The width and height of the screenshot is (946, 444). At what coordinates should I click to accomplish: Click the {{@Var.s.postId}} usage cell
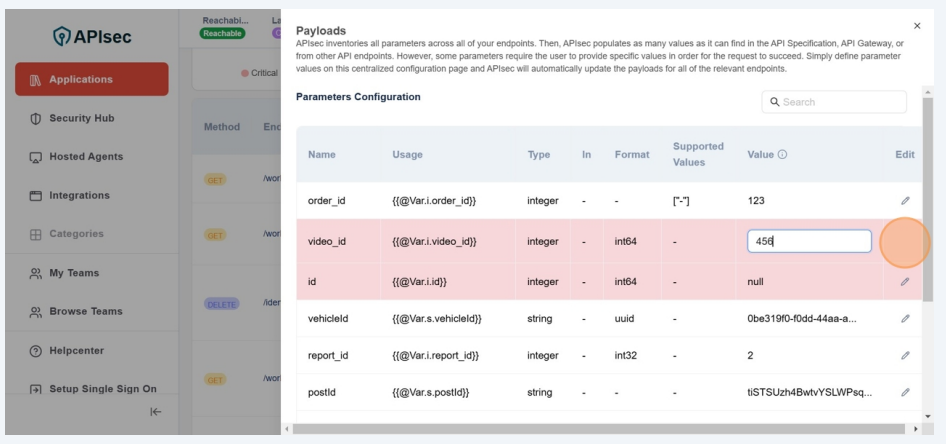431,392
